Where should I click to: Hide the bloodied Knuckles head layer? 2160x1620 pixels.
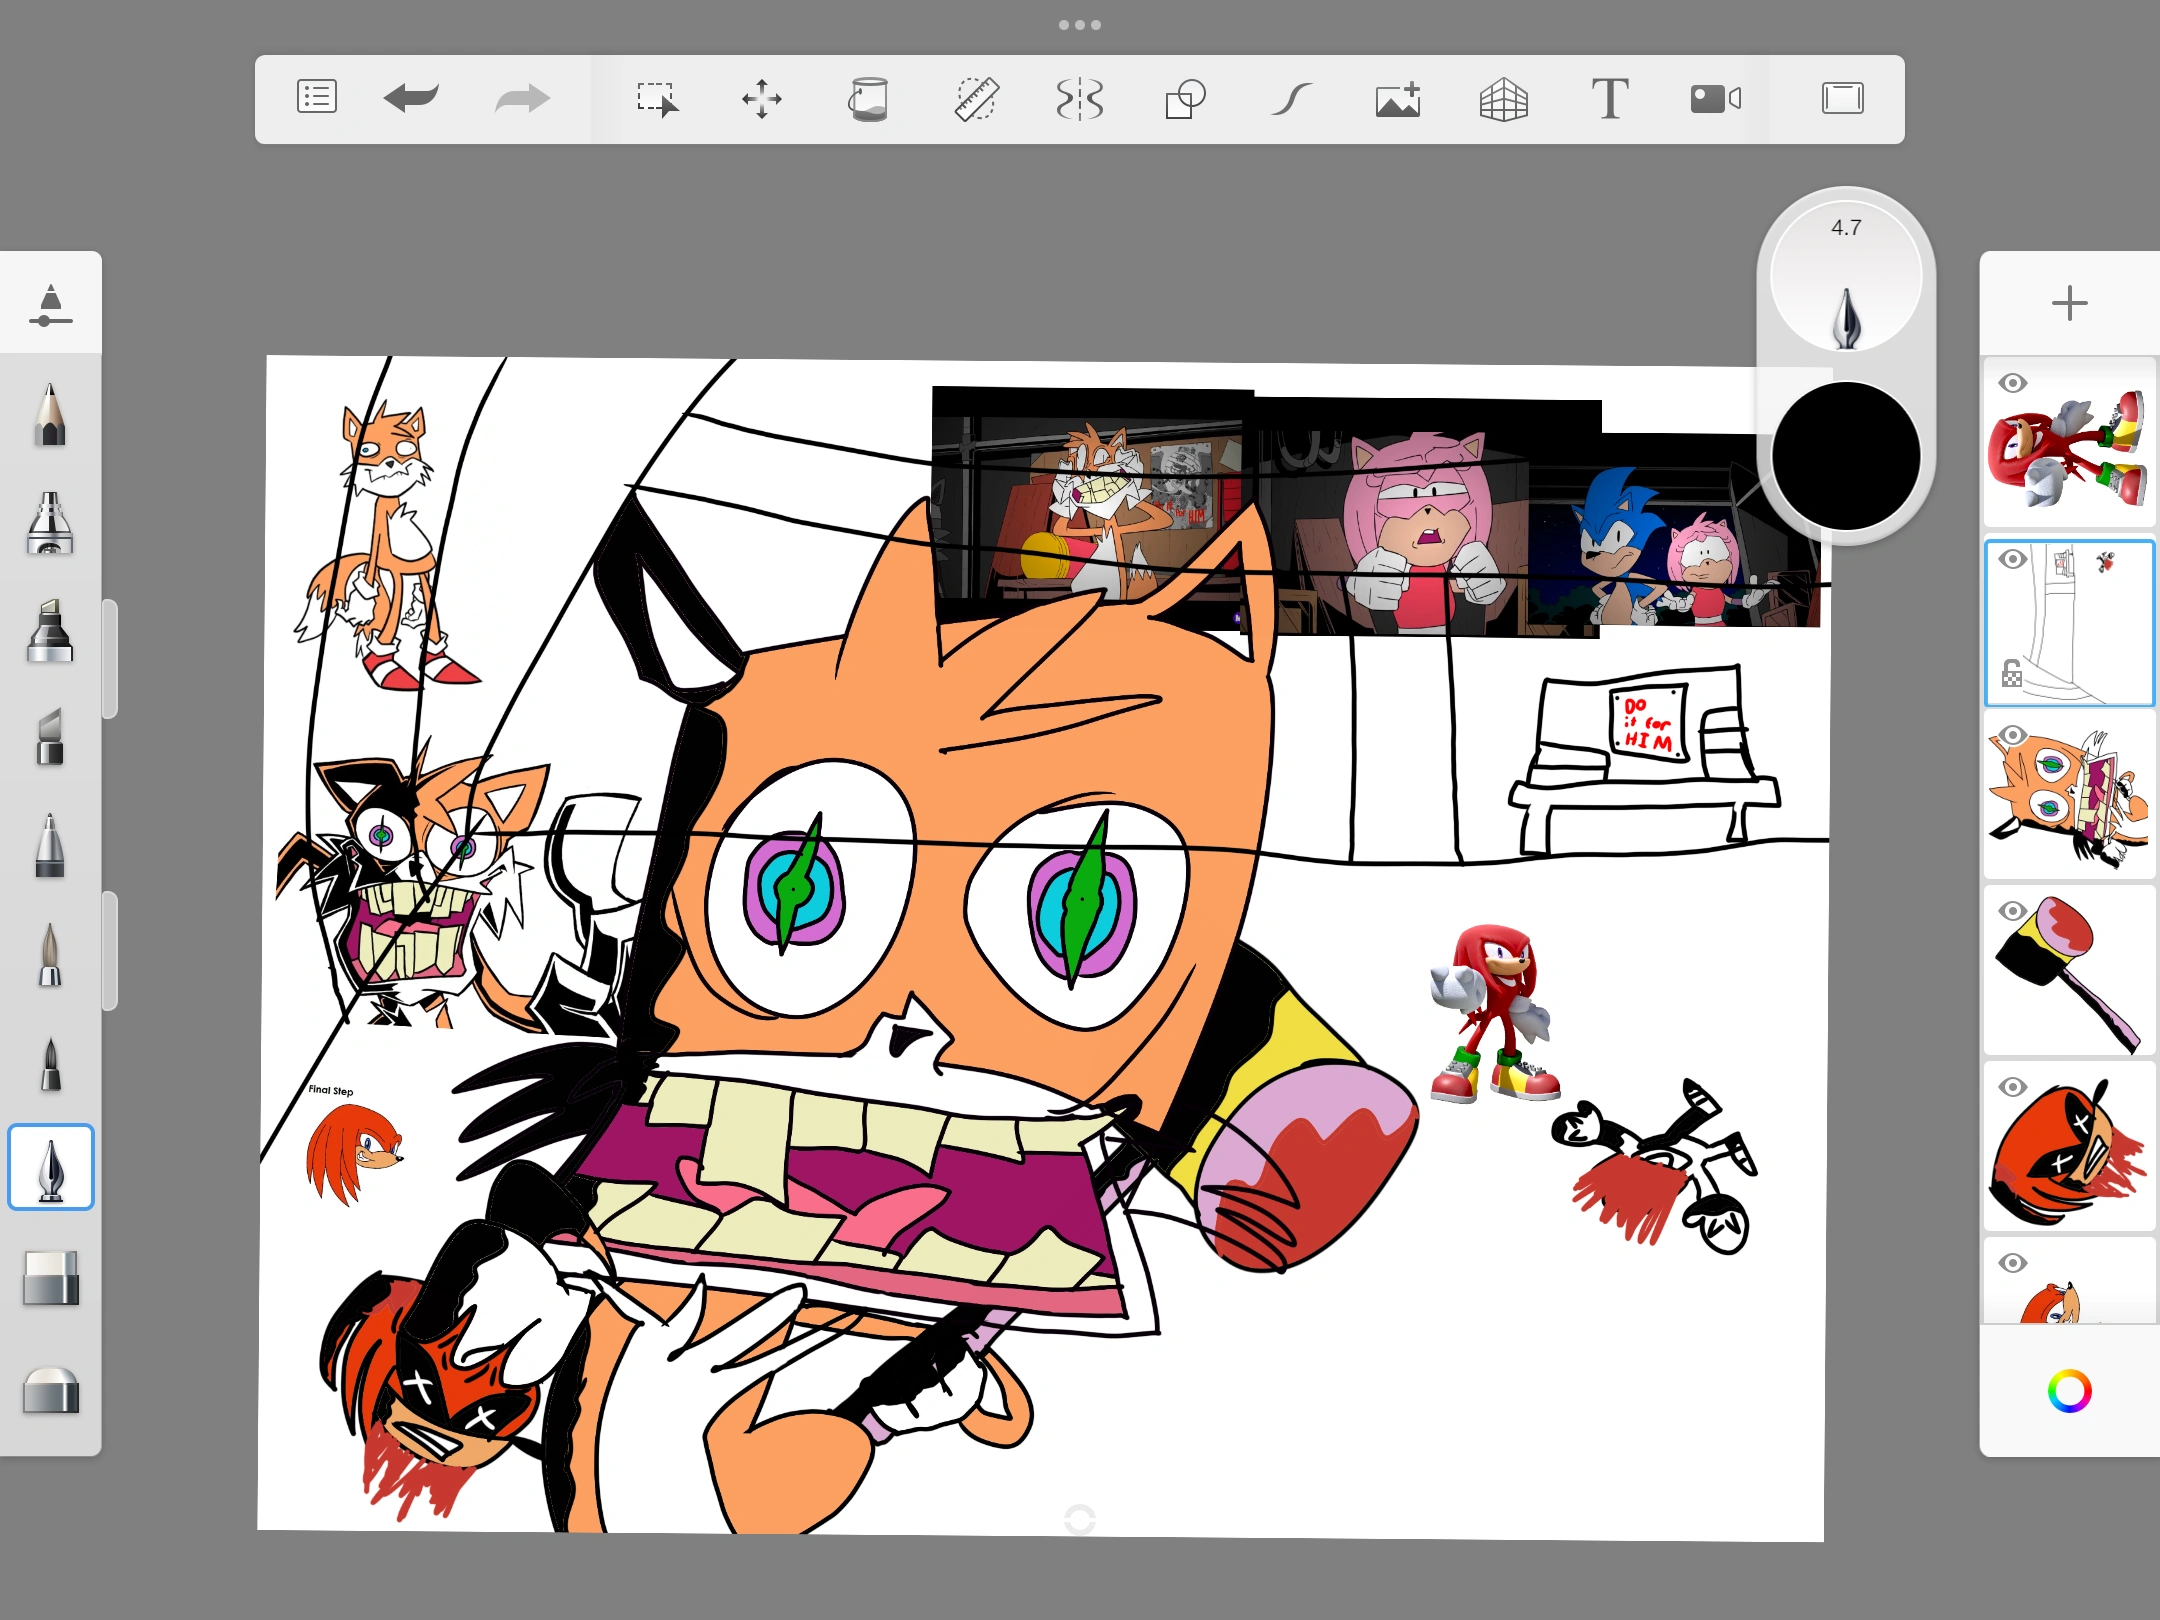tap(2013, 1086)
